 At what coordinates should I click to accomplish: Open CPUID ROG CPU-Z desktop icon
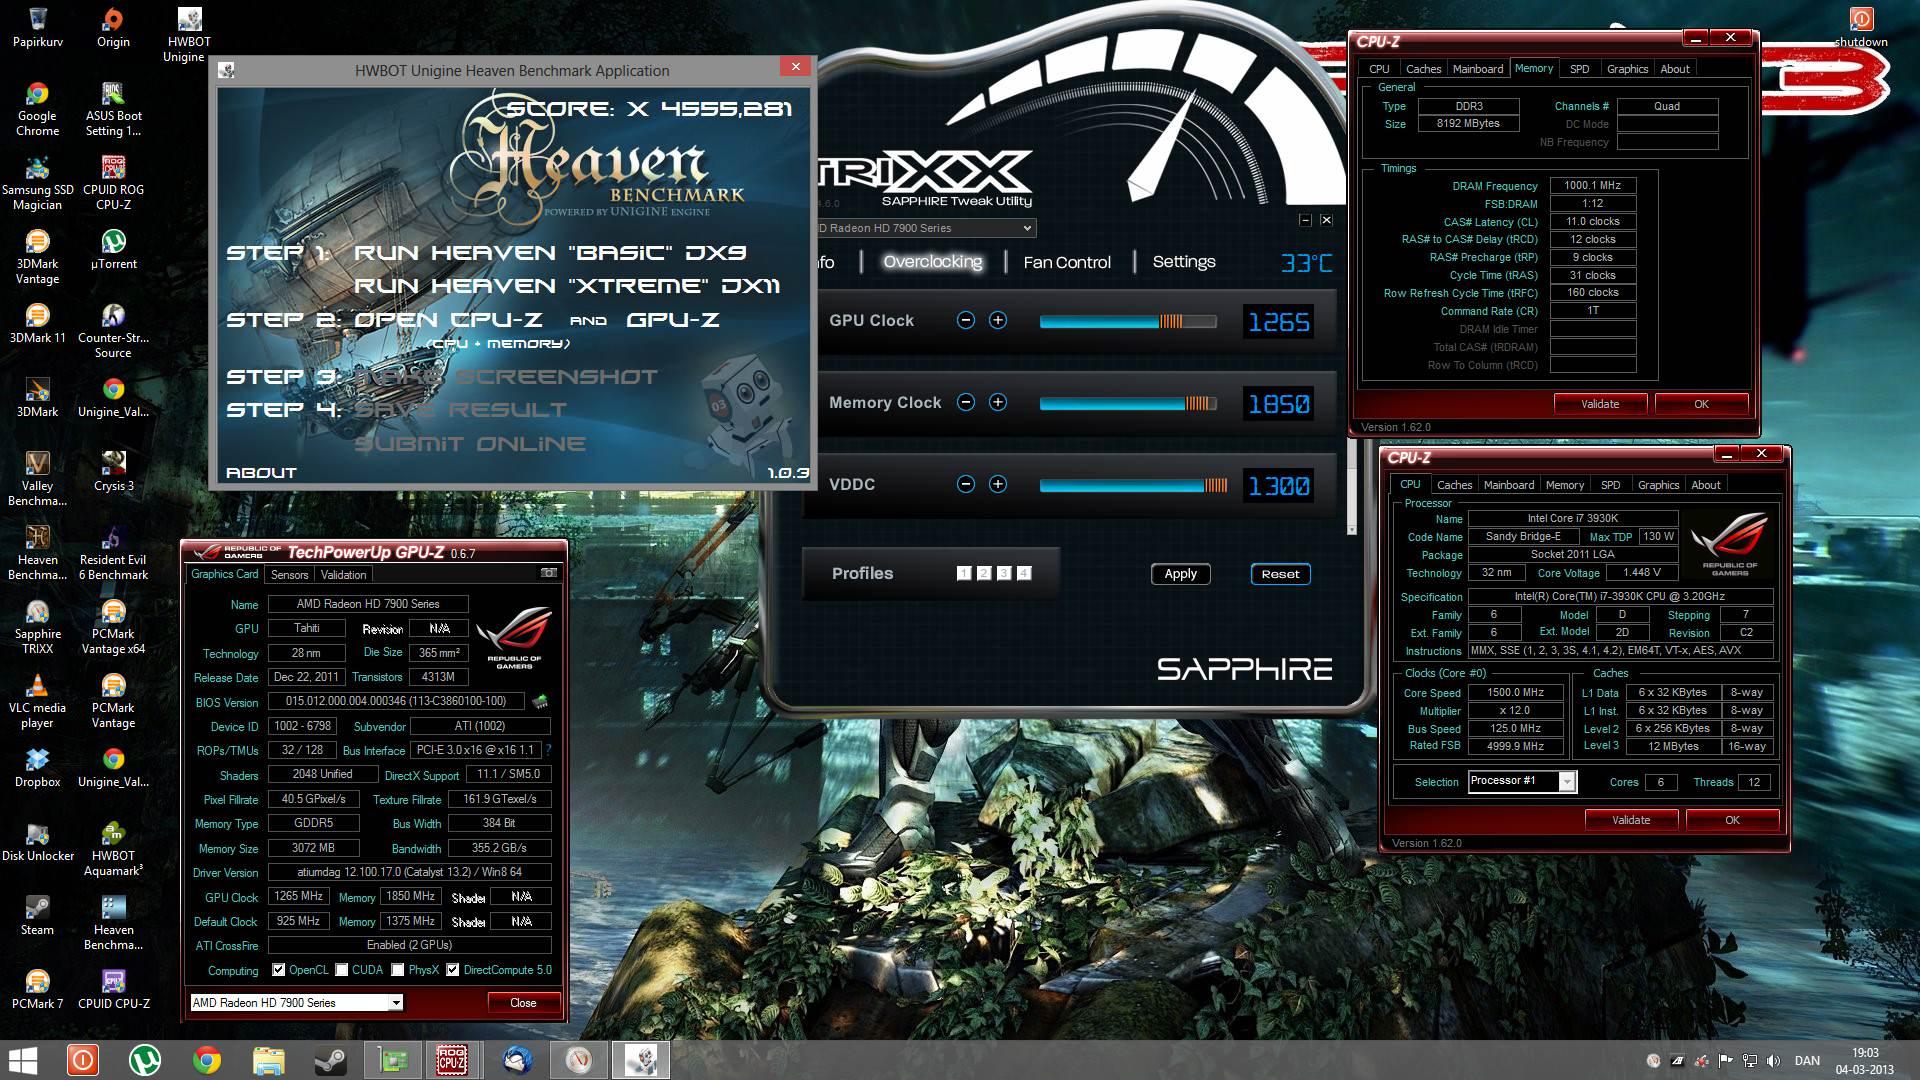pos(113,182)
